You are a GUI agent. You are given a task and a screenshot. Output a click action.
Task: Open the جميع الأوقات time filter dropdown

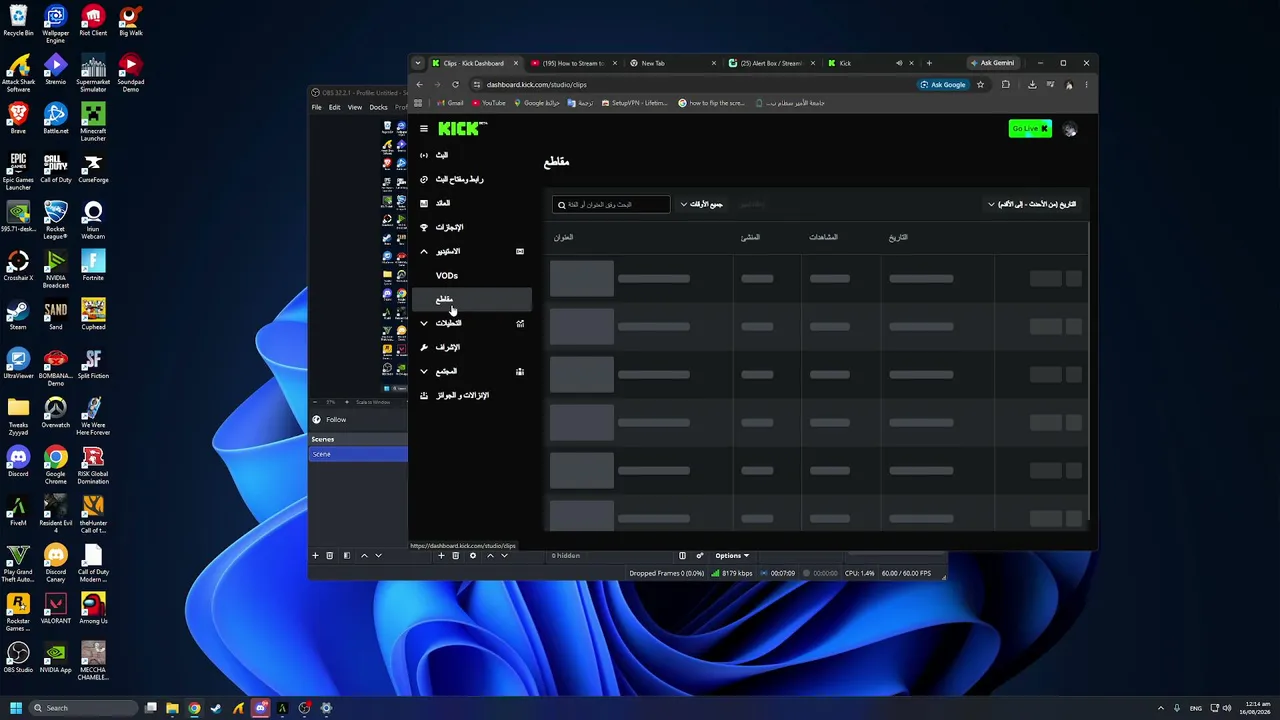tap(702, 205)
